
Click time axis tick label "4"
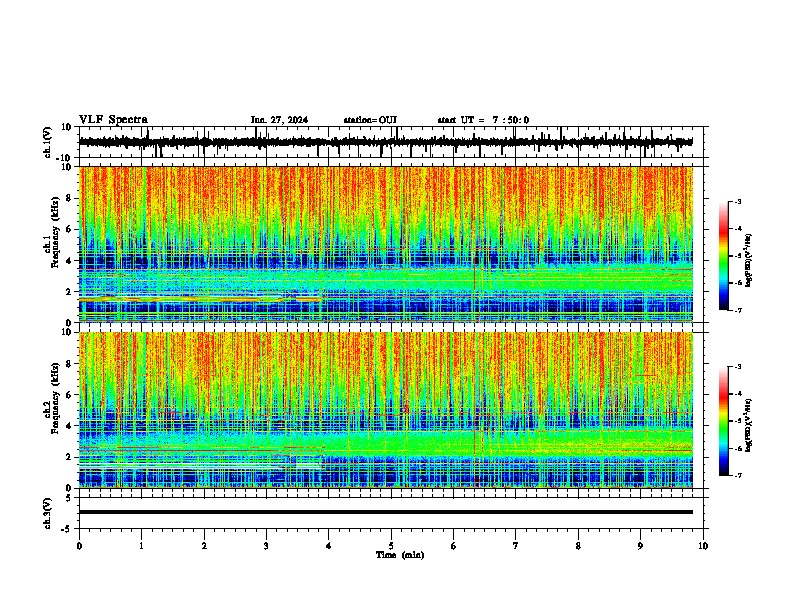329,546
